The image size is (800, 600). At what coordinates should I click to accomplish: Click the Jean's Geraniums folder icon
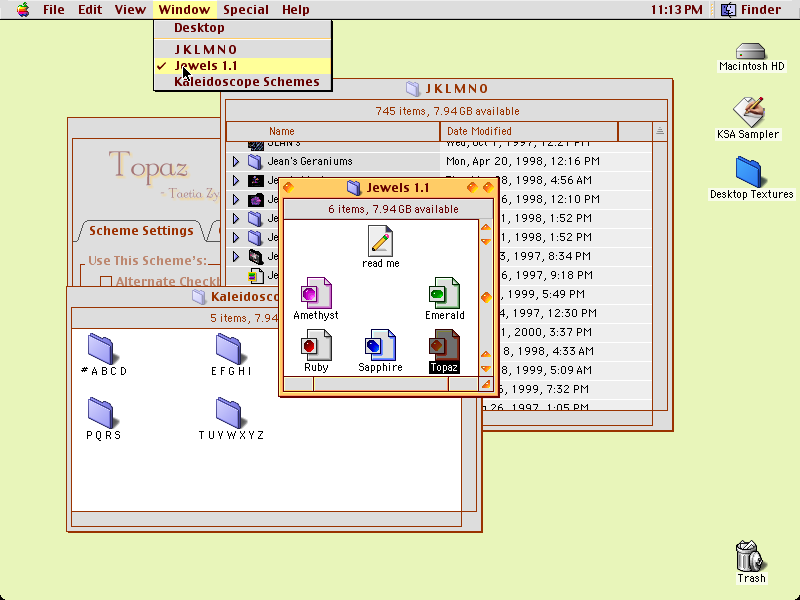coord(255,161)
